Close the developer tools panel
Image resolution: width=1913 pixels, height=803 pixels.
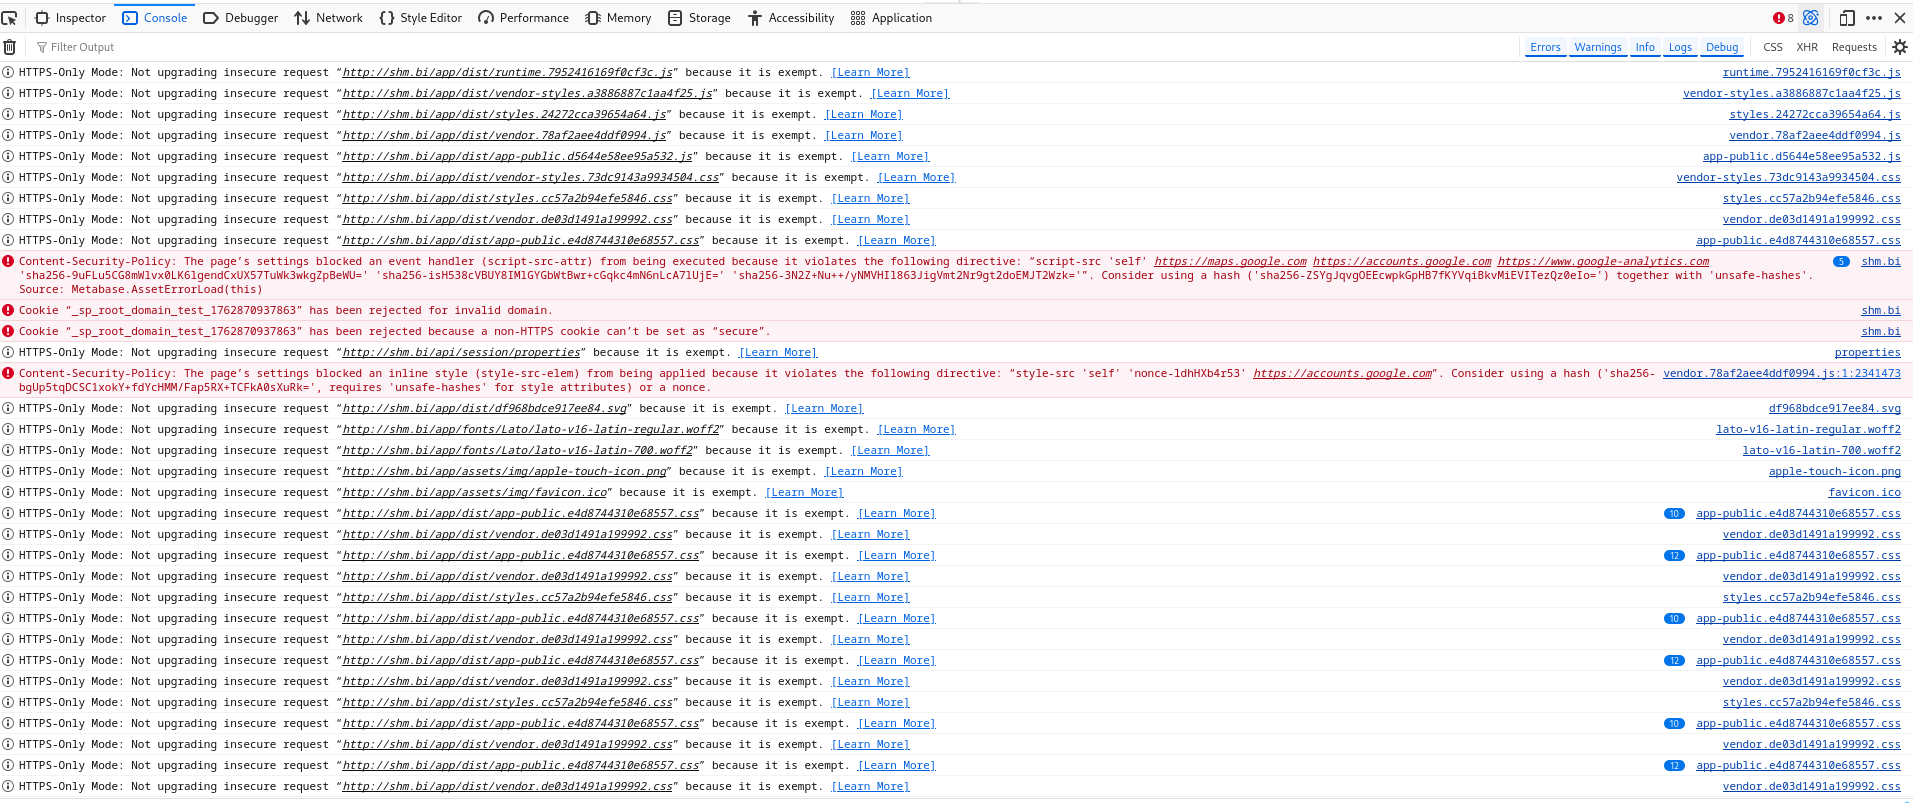[x=1900, y=18]
